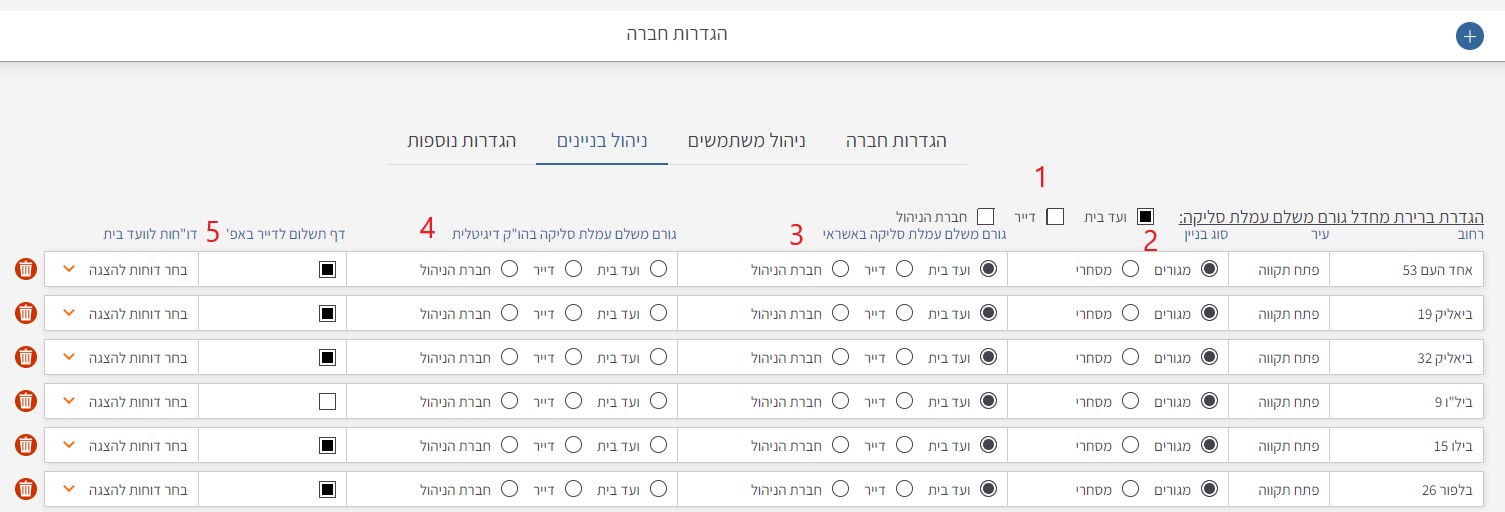Delete the ביאליק 19 building row
This screenshot has height=512, width=1505.
click(26, 313)
